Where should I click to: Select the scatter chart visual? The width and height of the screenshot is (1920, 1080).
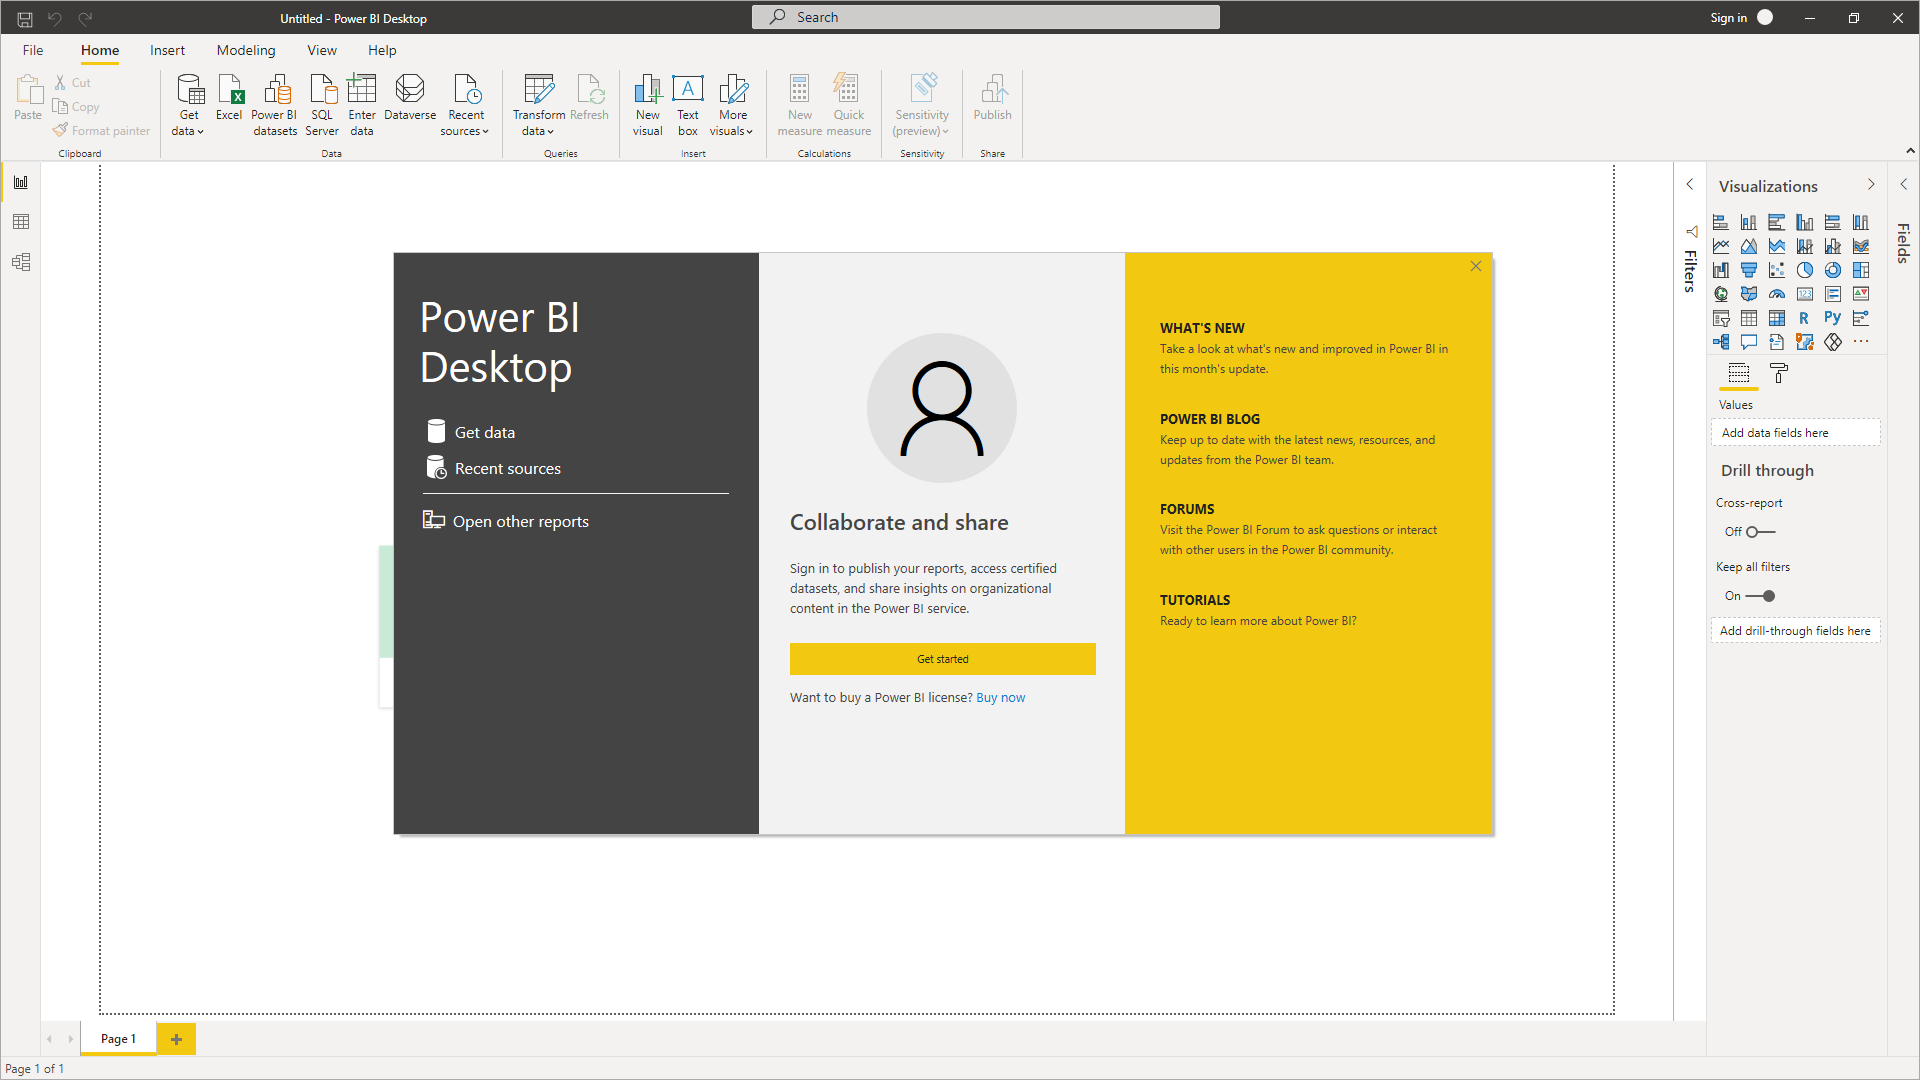pyautogui.click(x=1777, y=270)
